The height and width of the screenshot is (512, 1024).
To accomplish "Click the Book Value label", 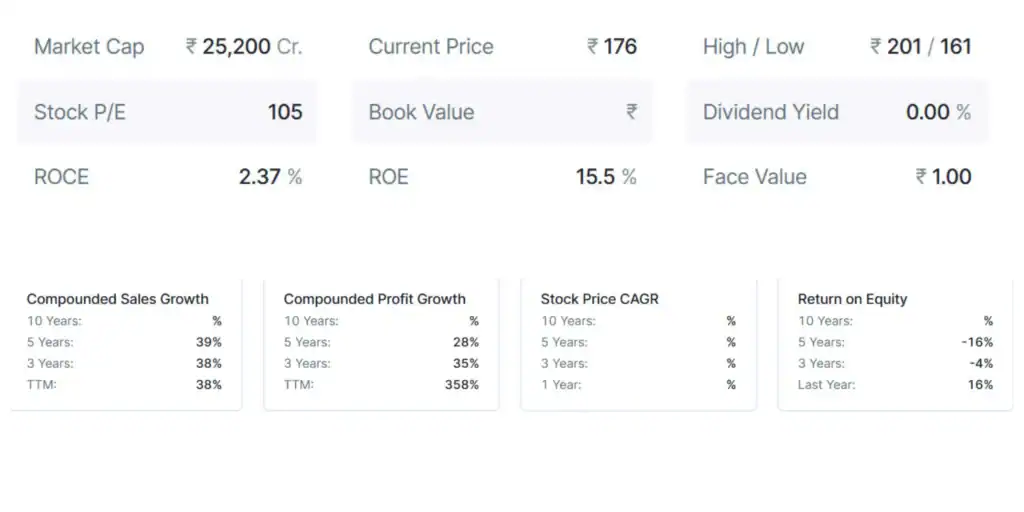I will [x=421, y=112].
